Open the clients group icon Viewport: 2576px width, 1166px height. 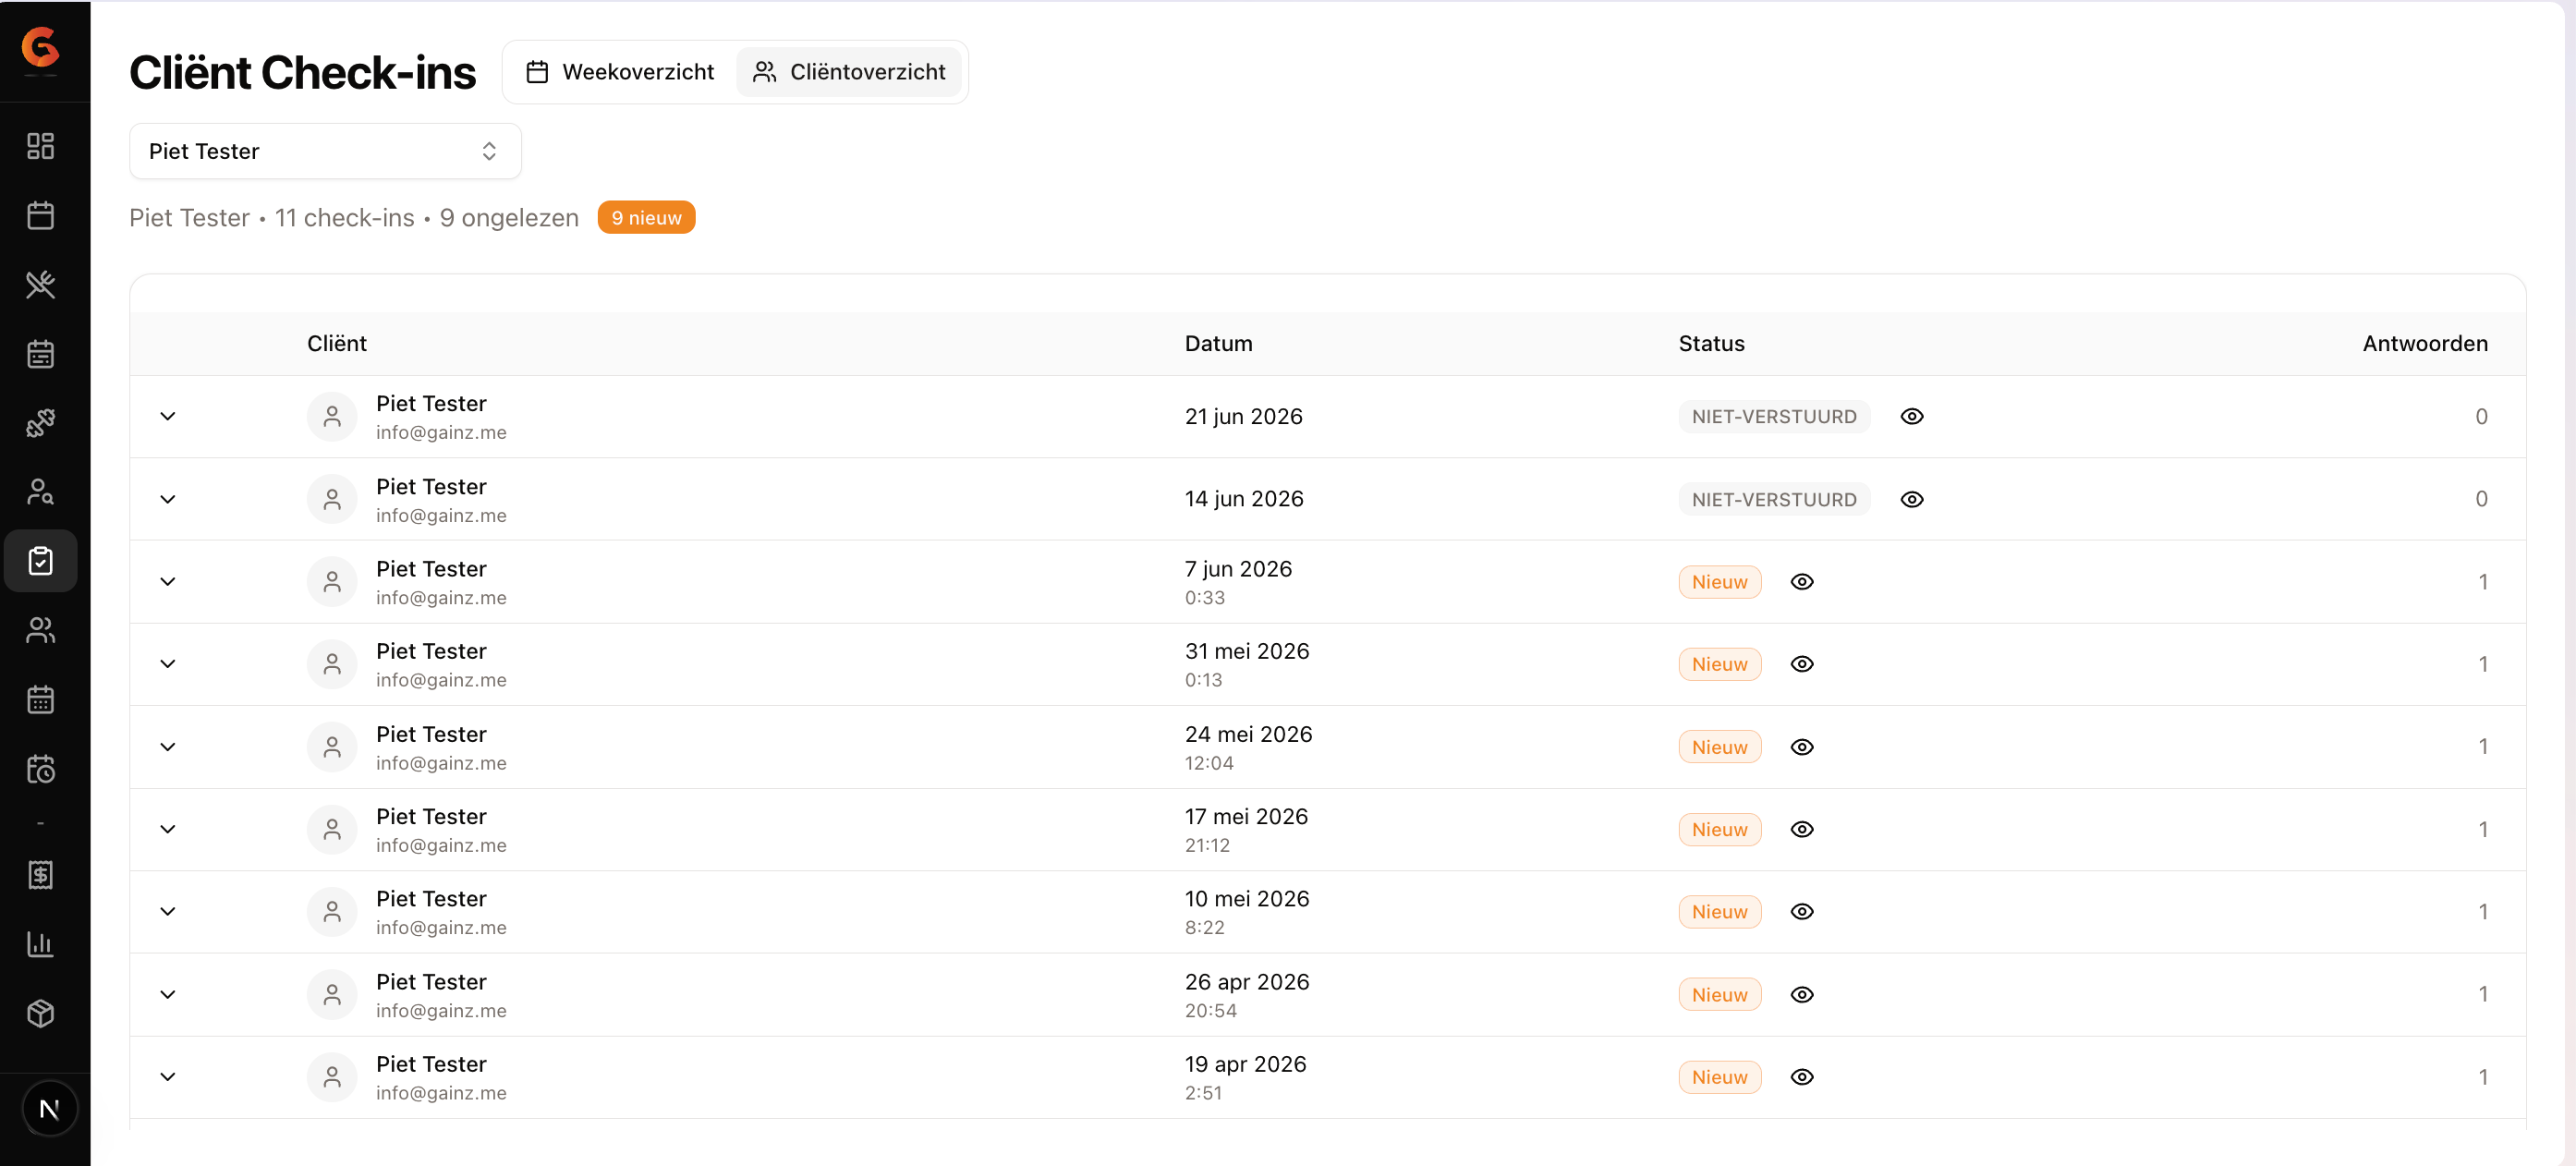[x=40, y=629]
